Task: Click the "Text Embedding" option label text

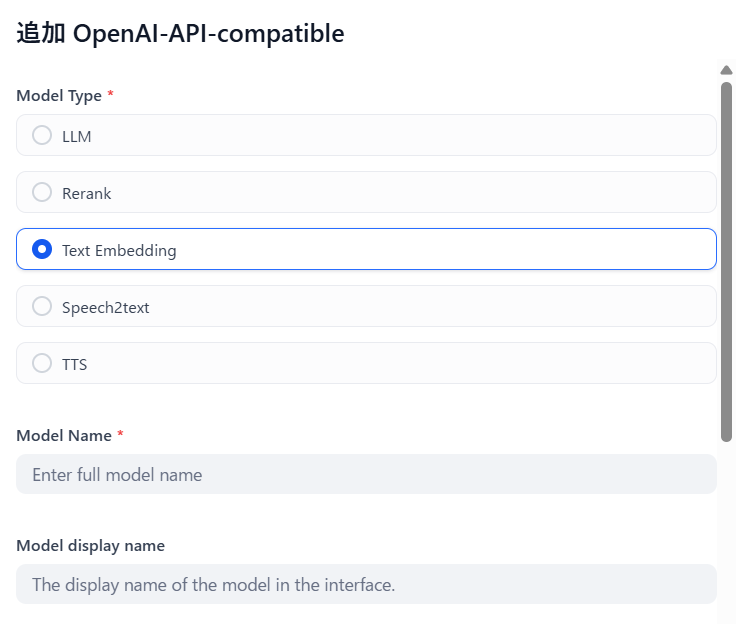Action: click(119, 251)
